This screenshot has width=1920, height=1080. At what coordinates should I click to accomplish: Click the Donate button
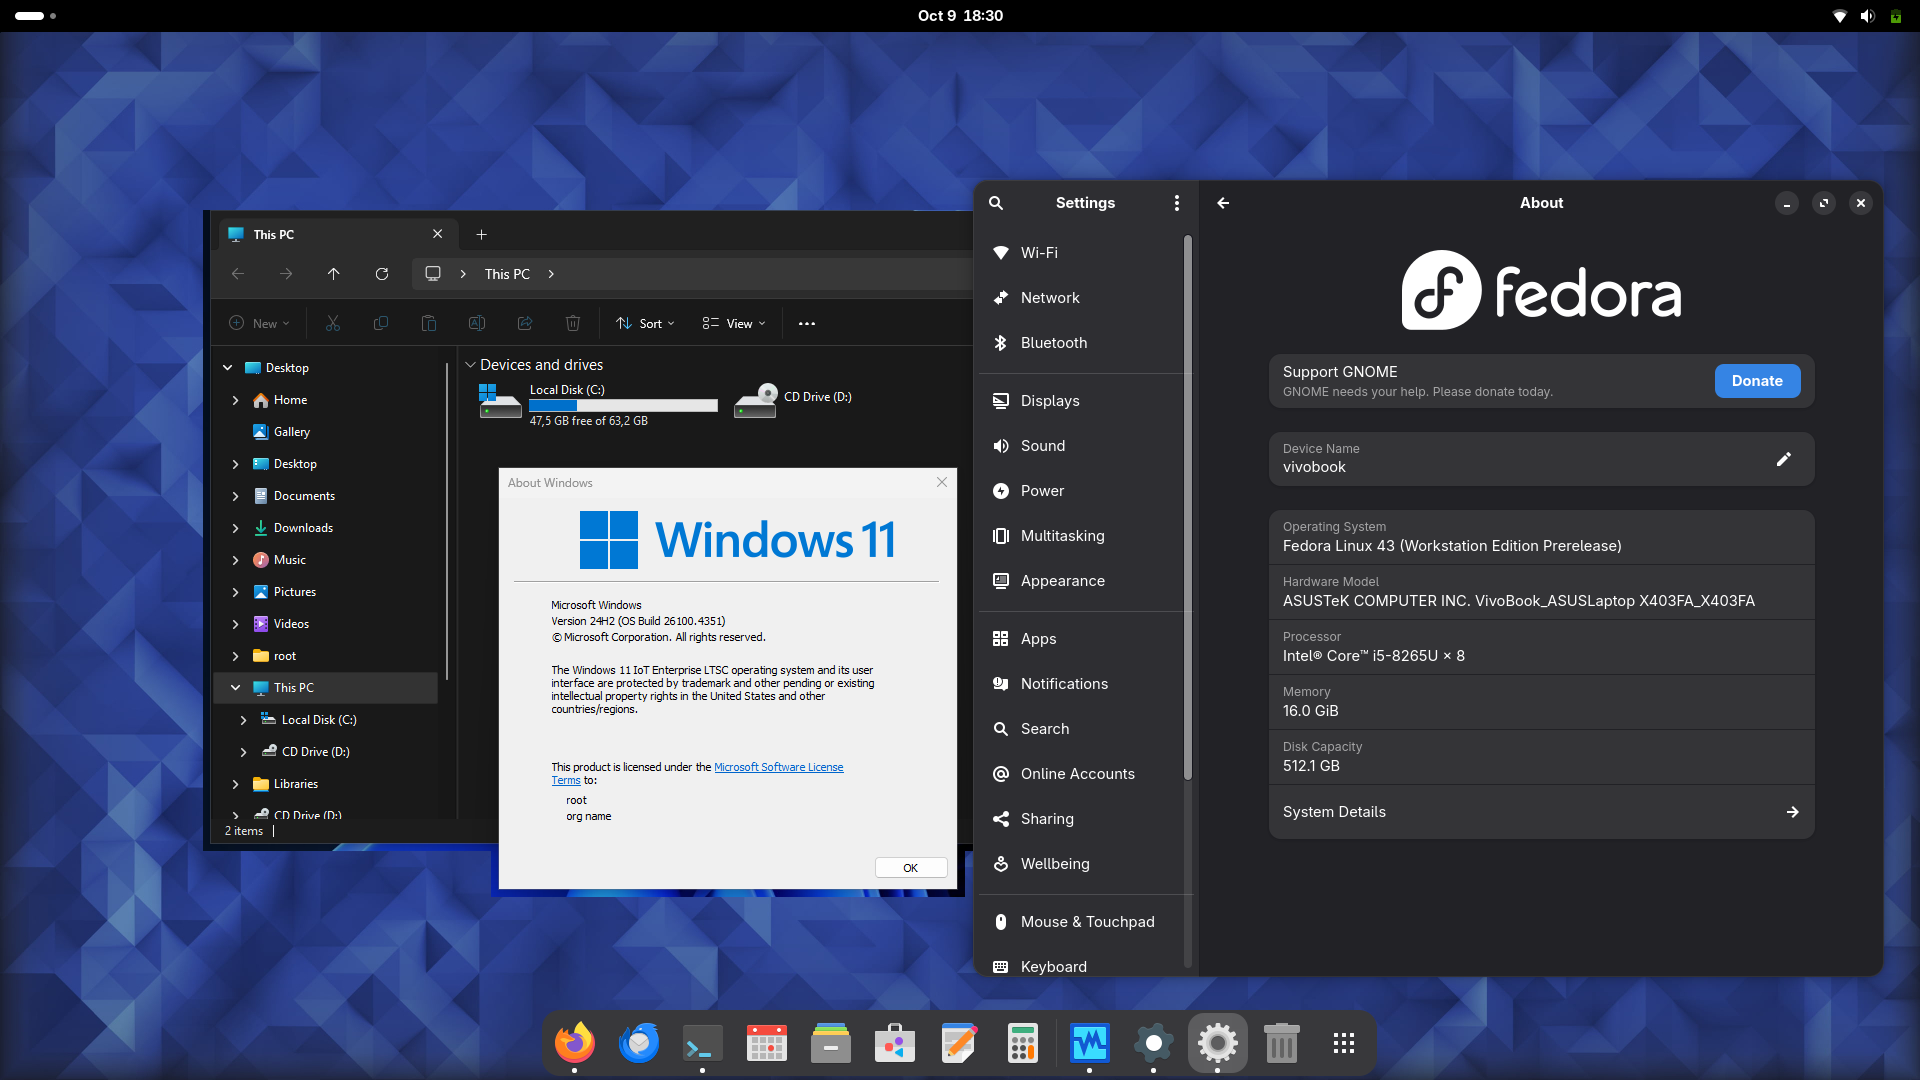point(1757,381)
